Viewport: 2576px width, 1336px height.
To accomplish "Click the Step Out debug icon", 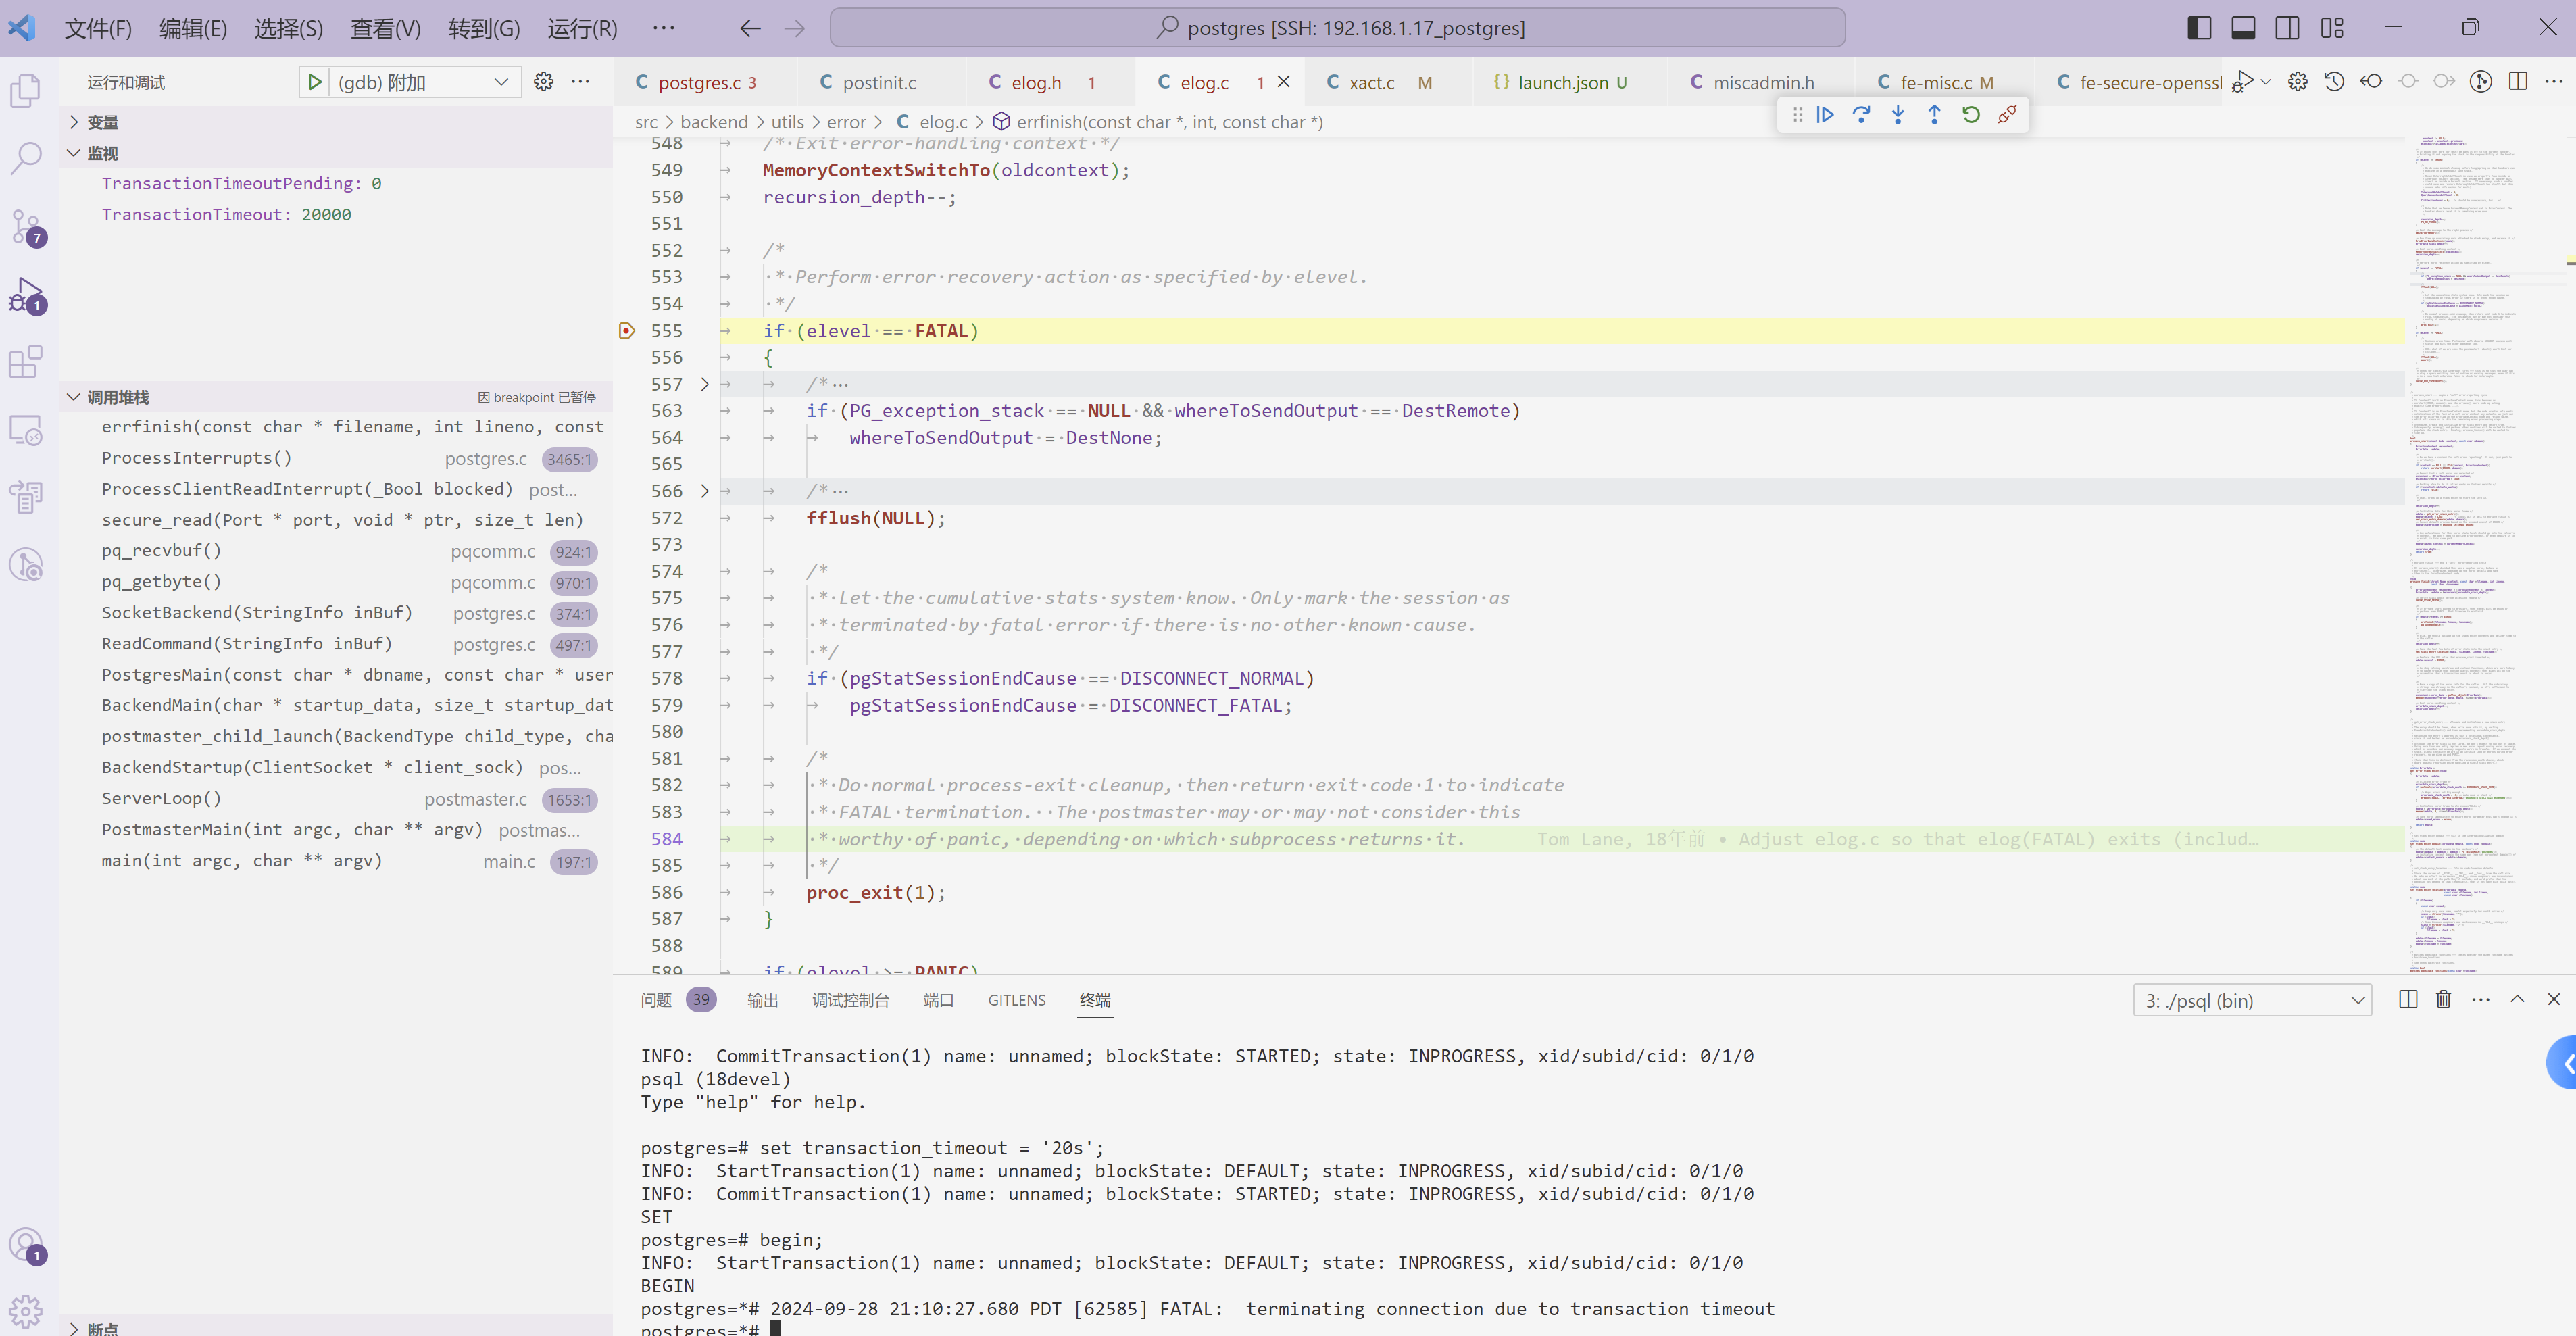I will click(1934, 115).
